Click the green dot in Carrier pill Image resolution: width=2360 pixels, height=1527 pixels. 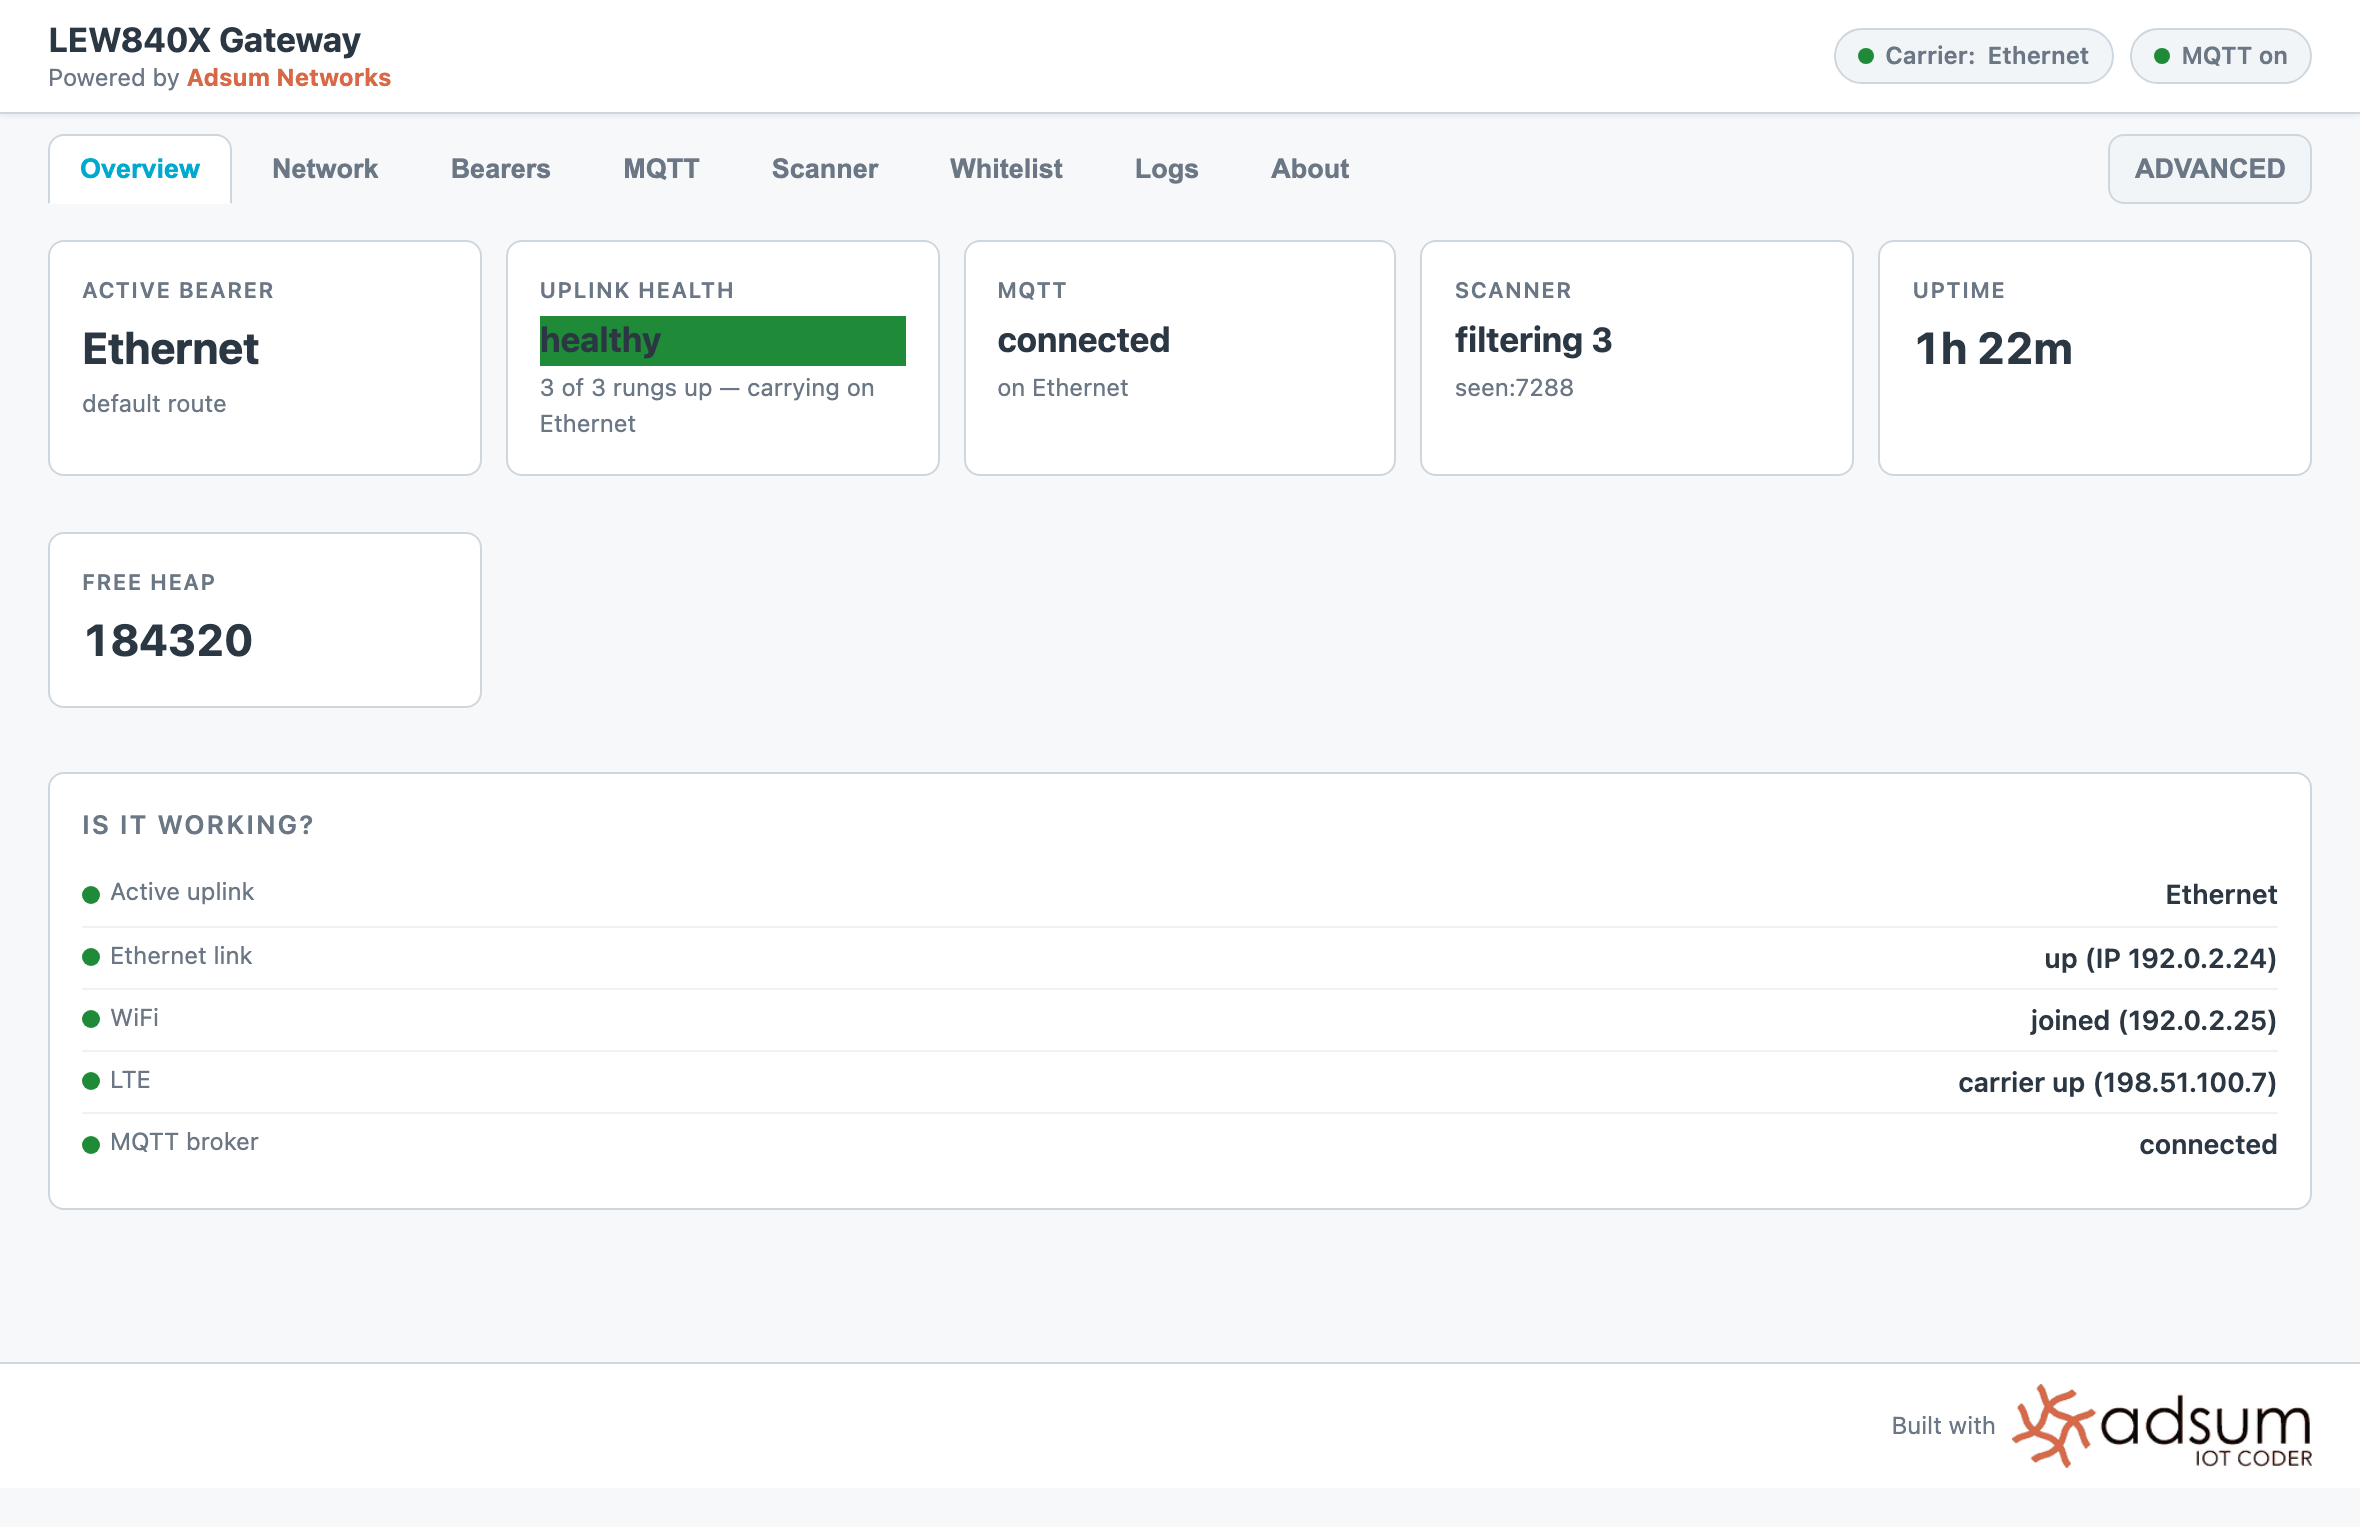click(x=1866, y=56)
